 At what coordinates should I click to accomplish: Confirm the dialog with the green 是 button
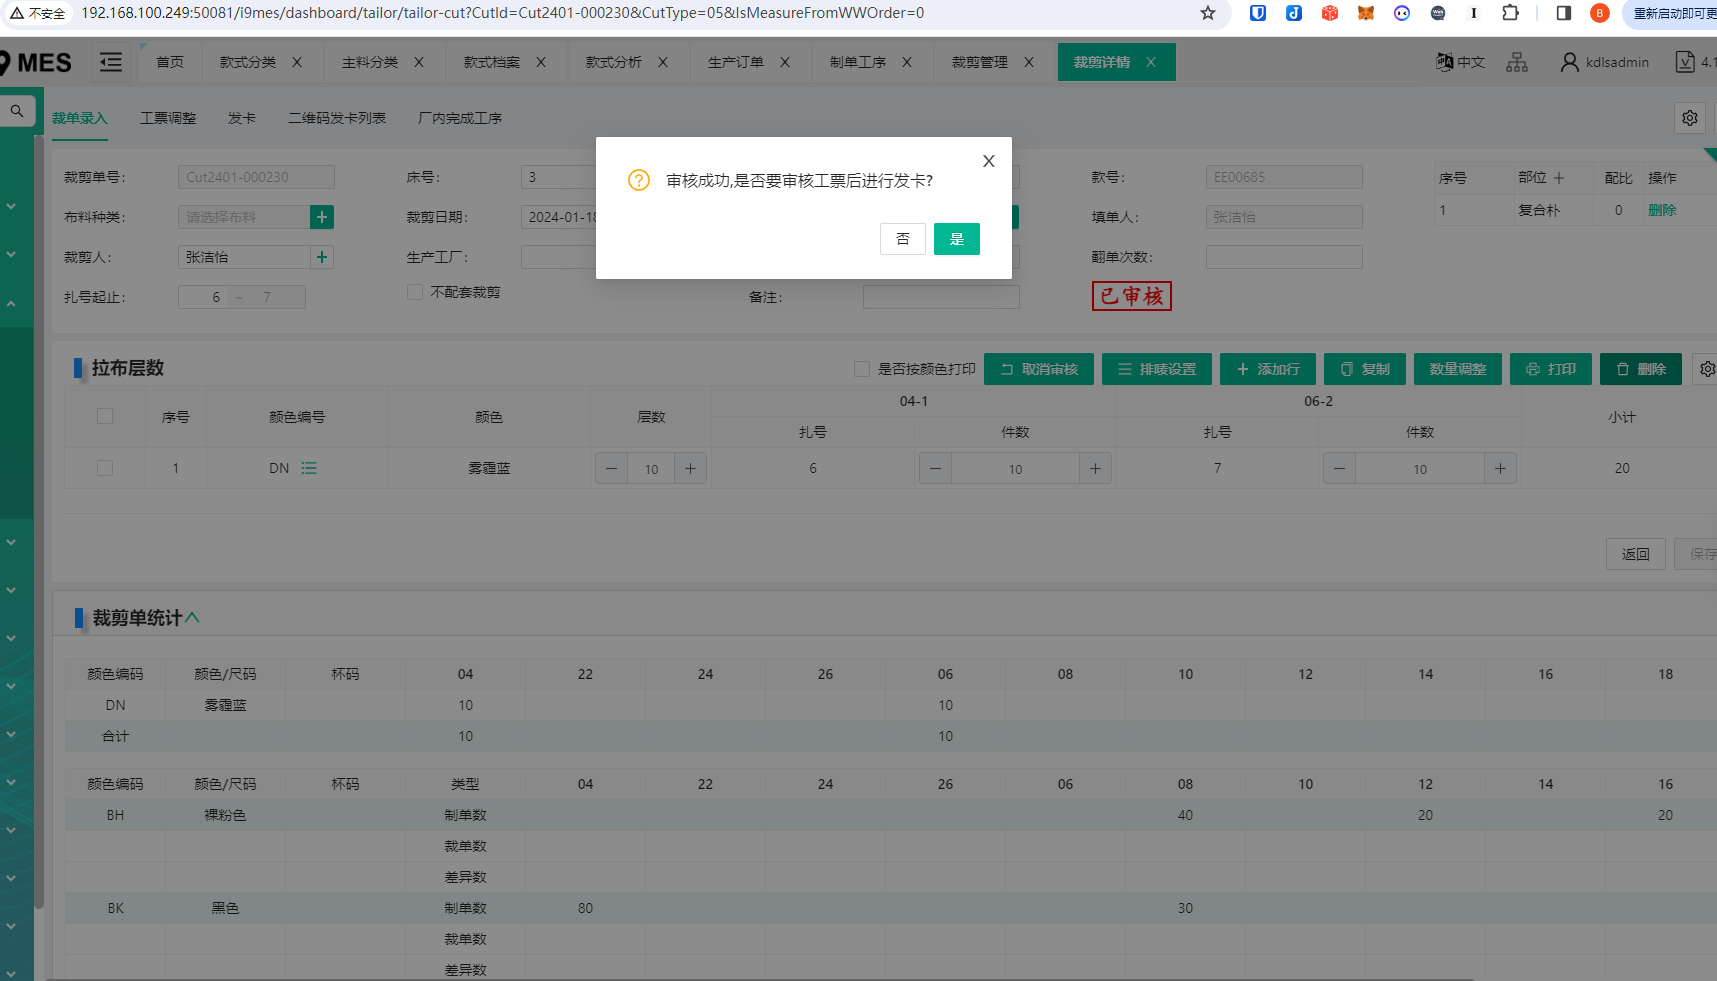pyautogui.click(x=956, y=239)
